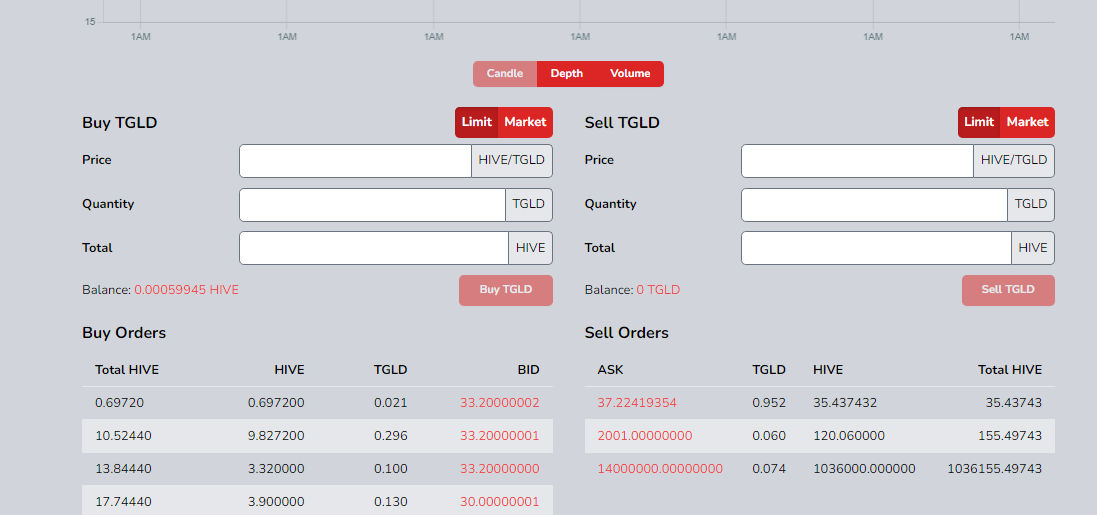This screenshot has height=515, width=1097.
Task: Select the 2001.00000000 ask price
Action: (645, 436)
